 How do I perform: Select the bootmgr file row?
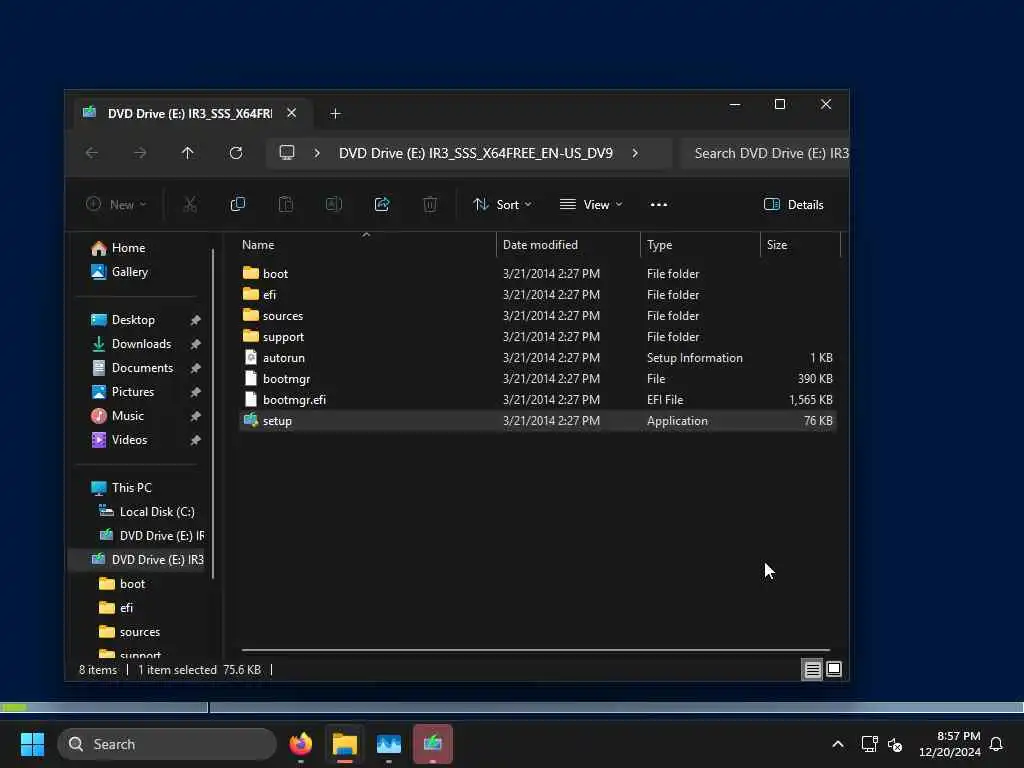coord(537,378)
